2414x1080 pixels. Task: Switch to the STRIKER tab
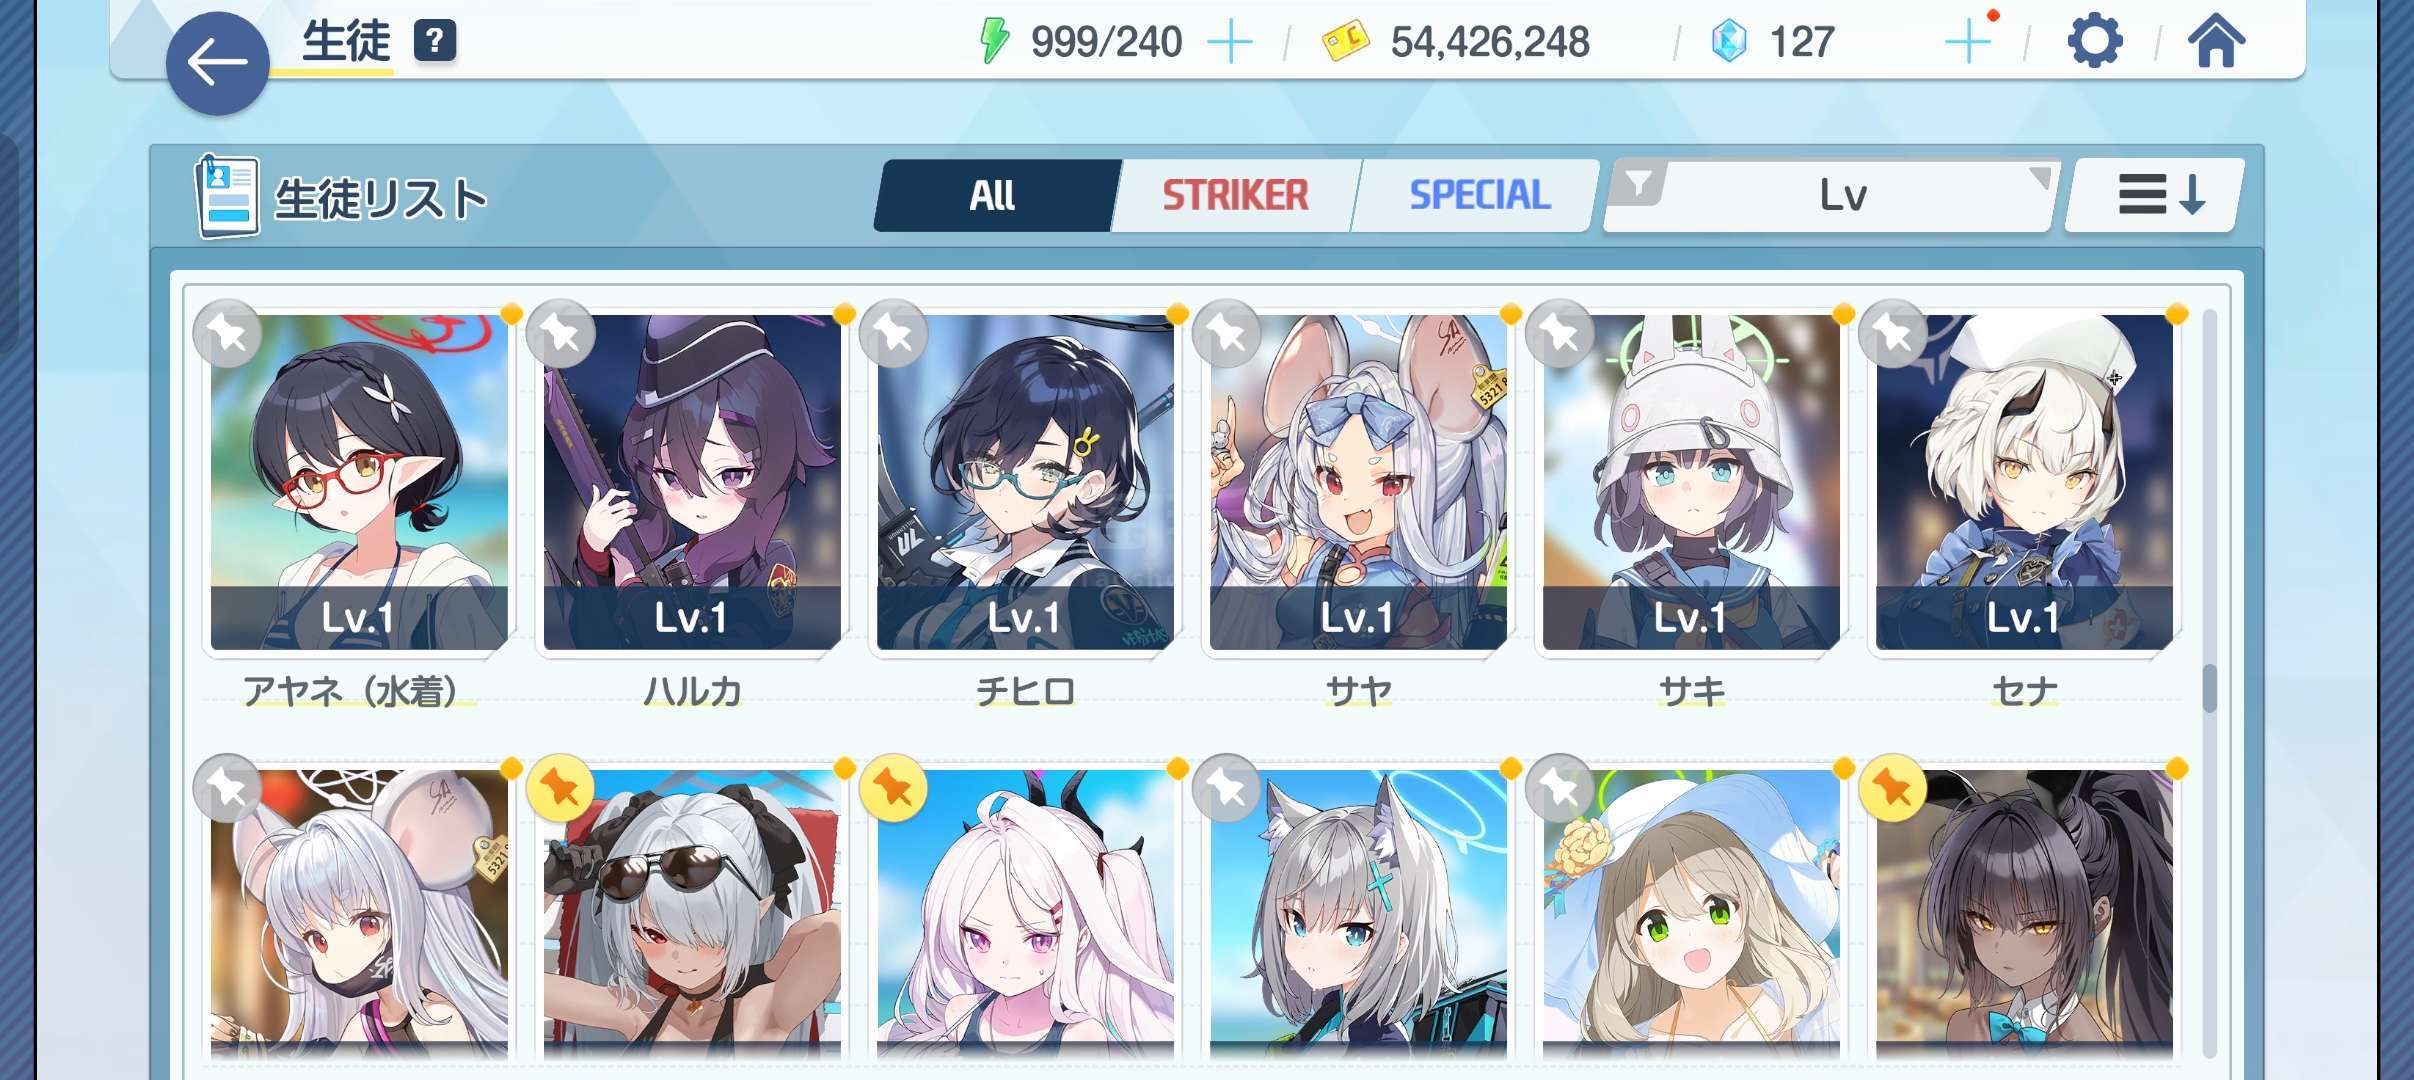coord(1234,195)
